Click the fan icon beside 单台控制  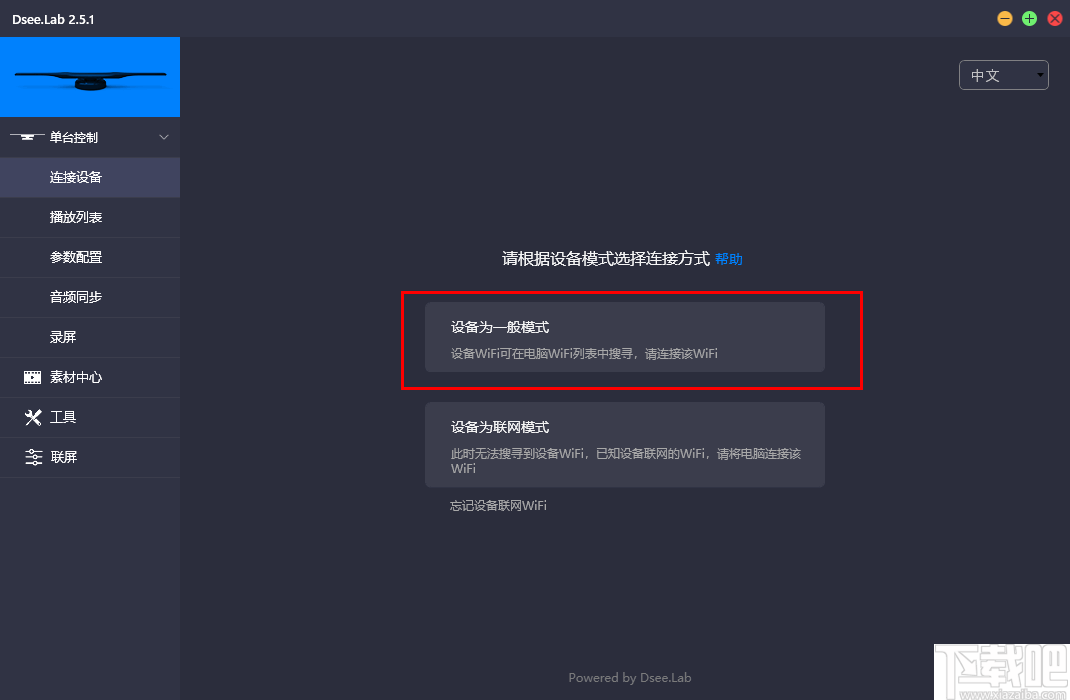27,137
